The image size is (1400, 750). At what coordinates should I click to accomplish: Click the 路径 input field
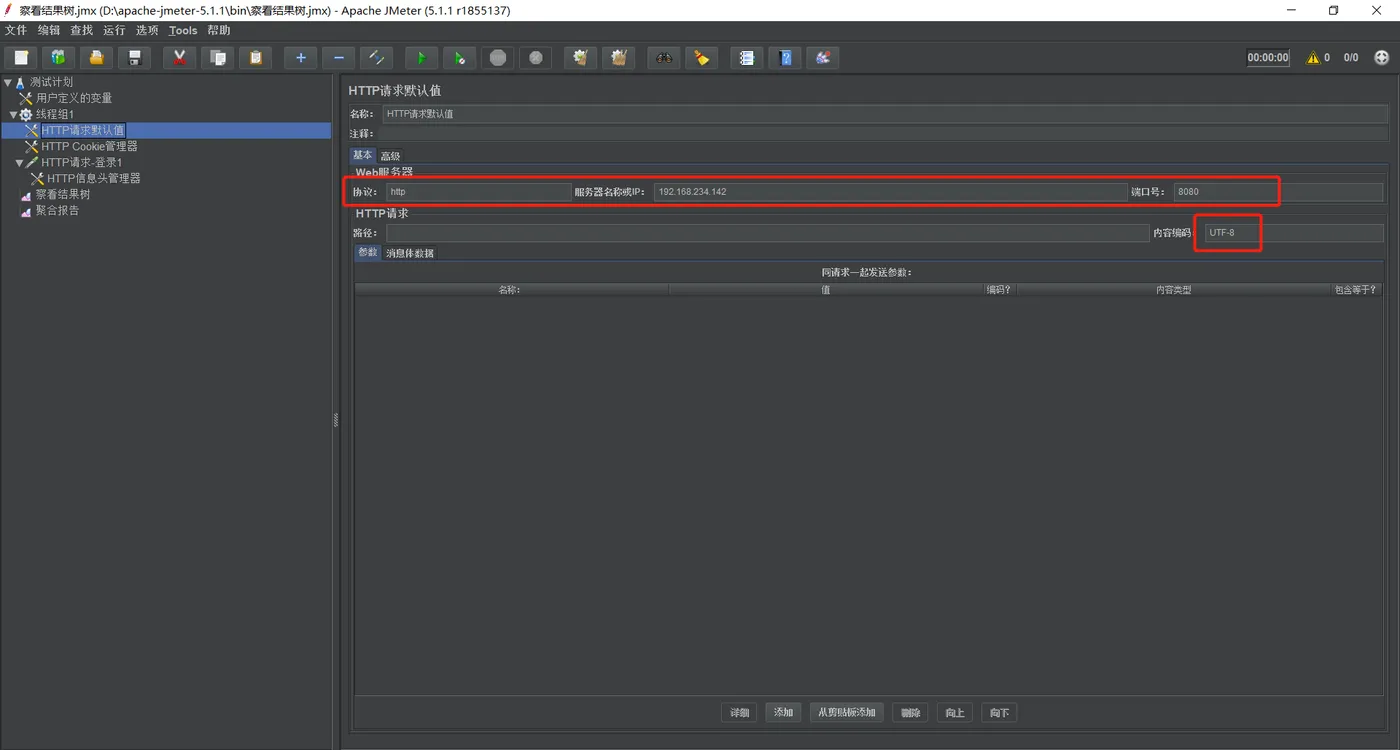[x=767, y=233]
